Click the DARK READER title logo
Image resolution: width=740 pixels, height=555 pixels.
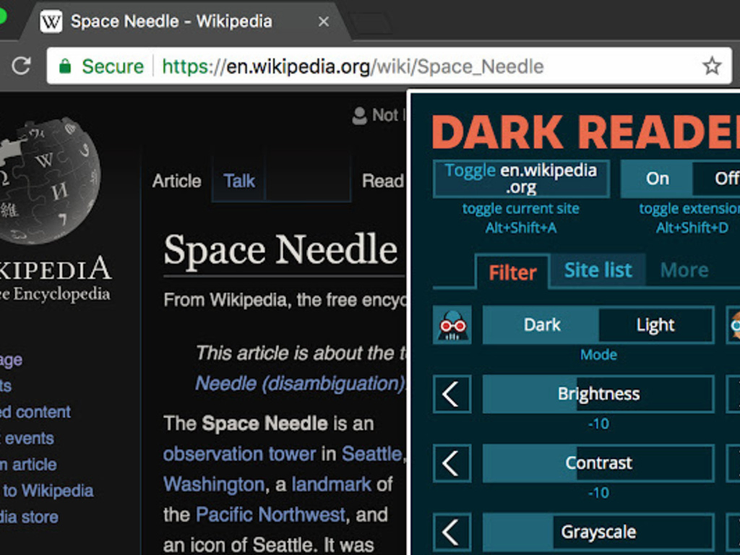pyautogui.click(x=586, y=132)
